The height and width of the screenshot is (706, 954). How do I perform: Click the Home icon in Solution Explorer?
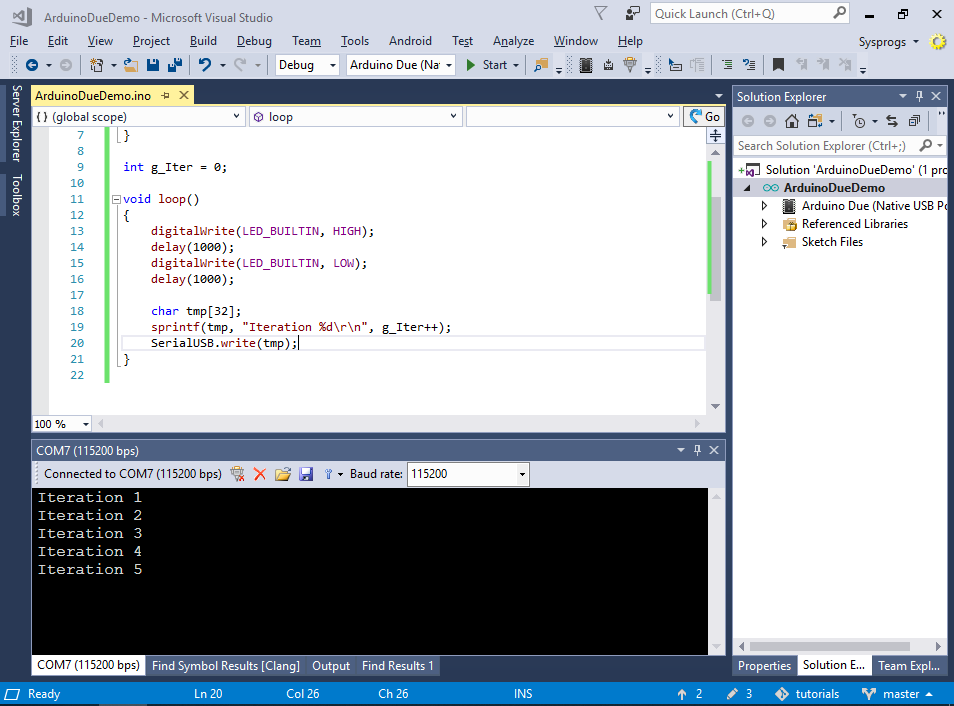point(792,121)
